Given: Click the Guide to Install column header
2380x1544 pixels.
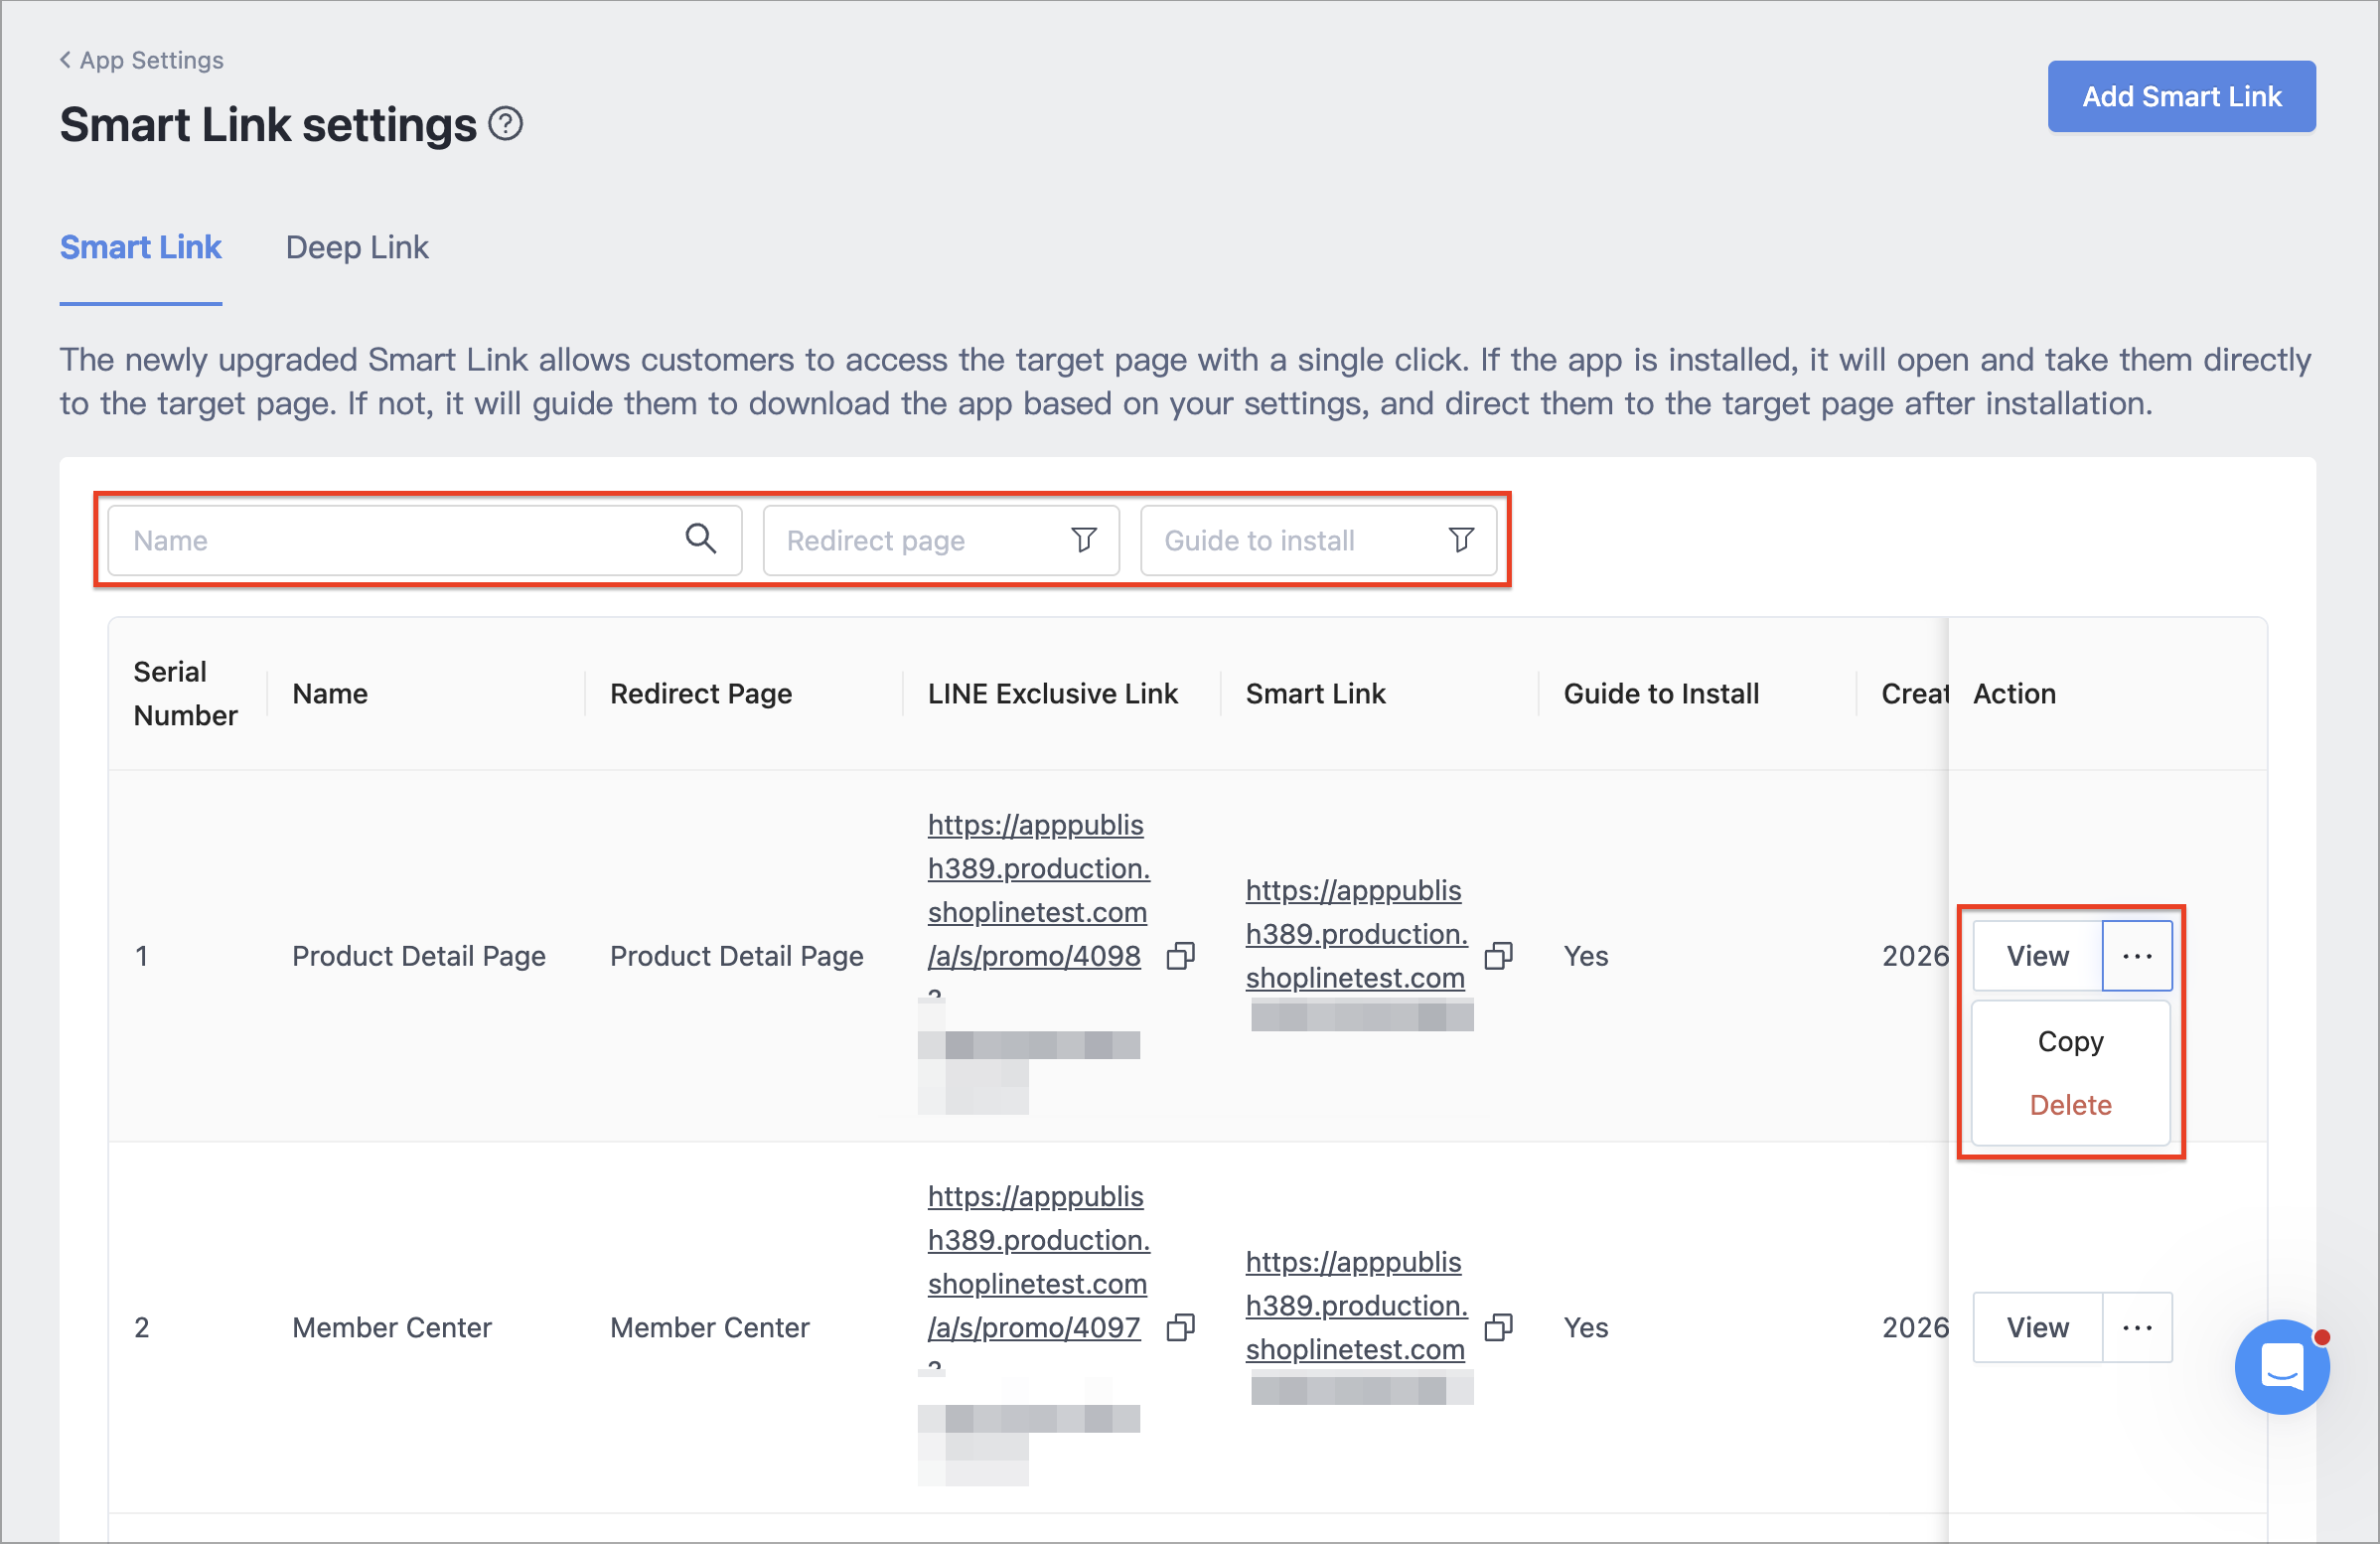Looking at the screenshot, I should [1661, 693].
